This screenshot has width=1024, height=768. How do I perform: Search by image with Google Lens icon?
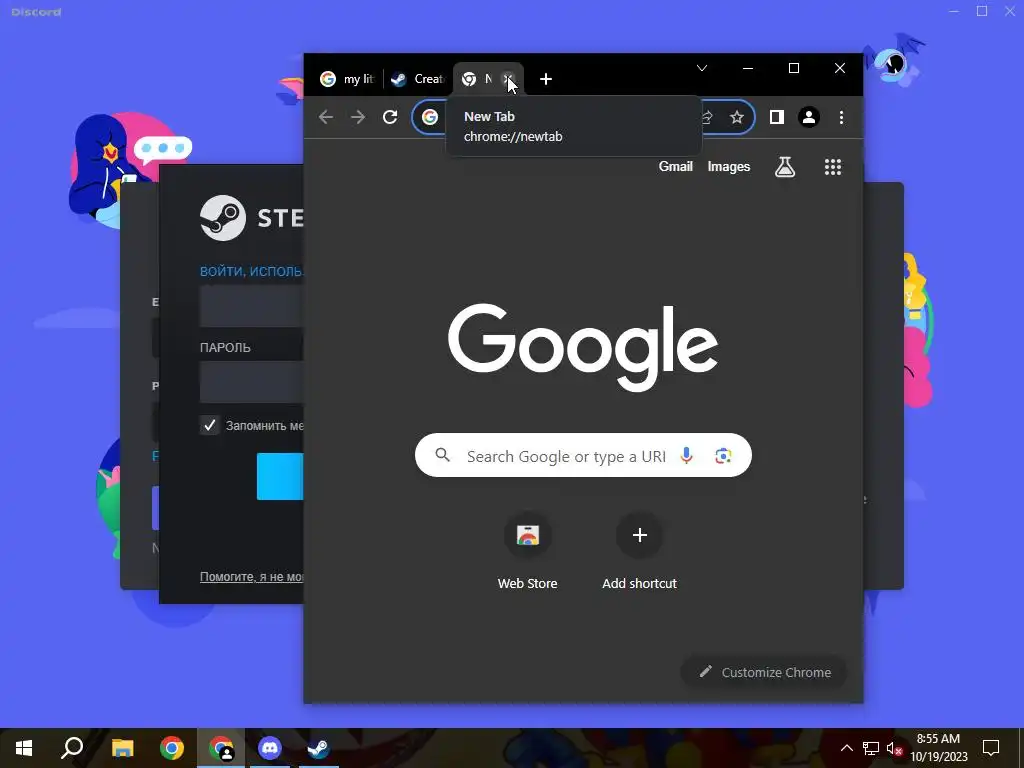tap(722, 455)
